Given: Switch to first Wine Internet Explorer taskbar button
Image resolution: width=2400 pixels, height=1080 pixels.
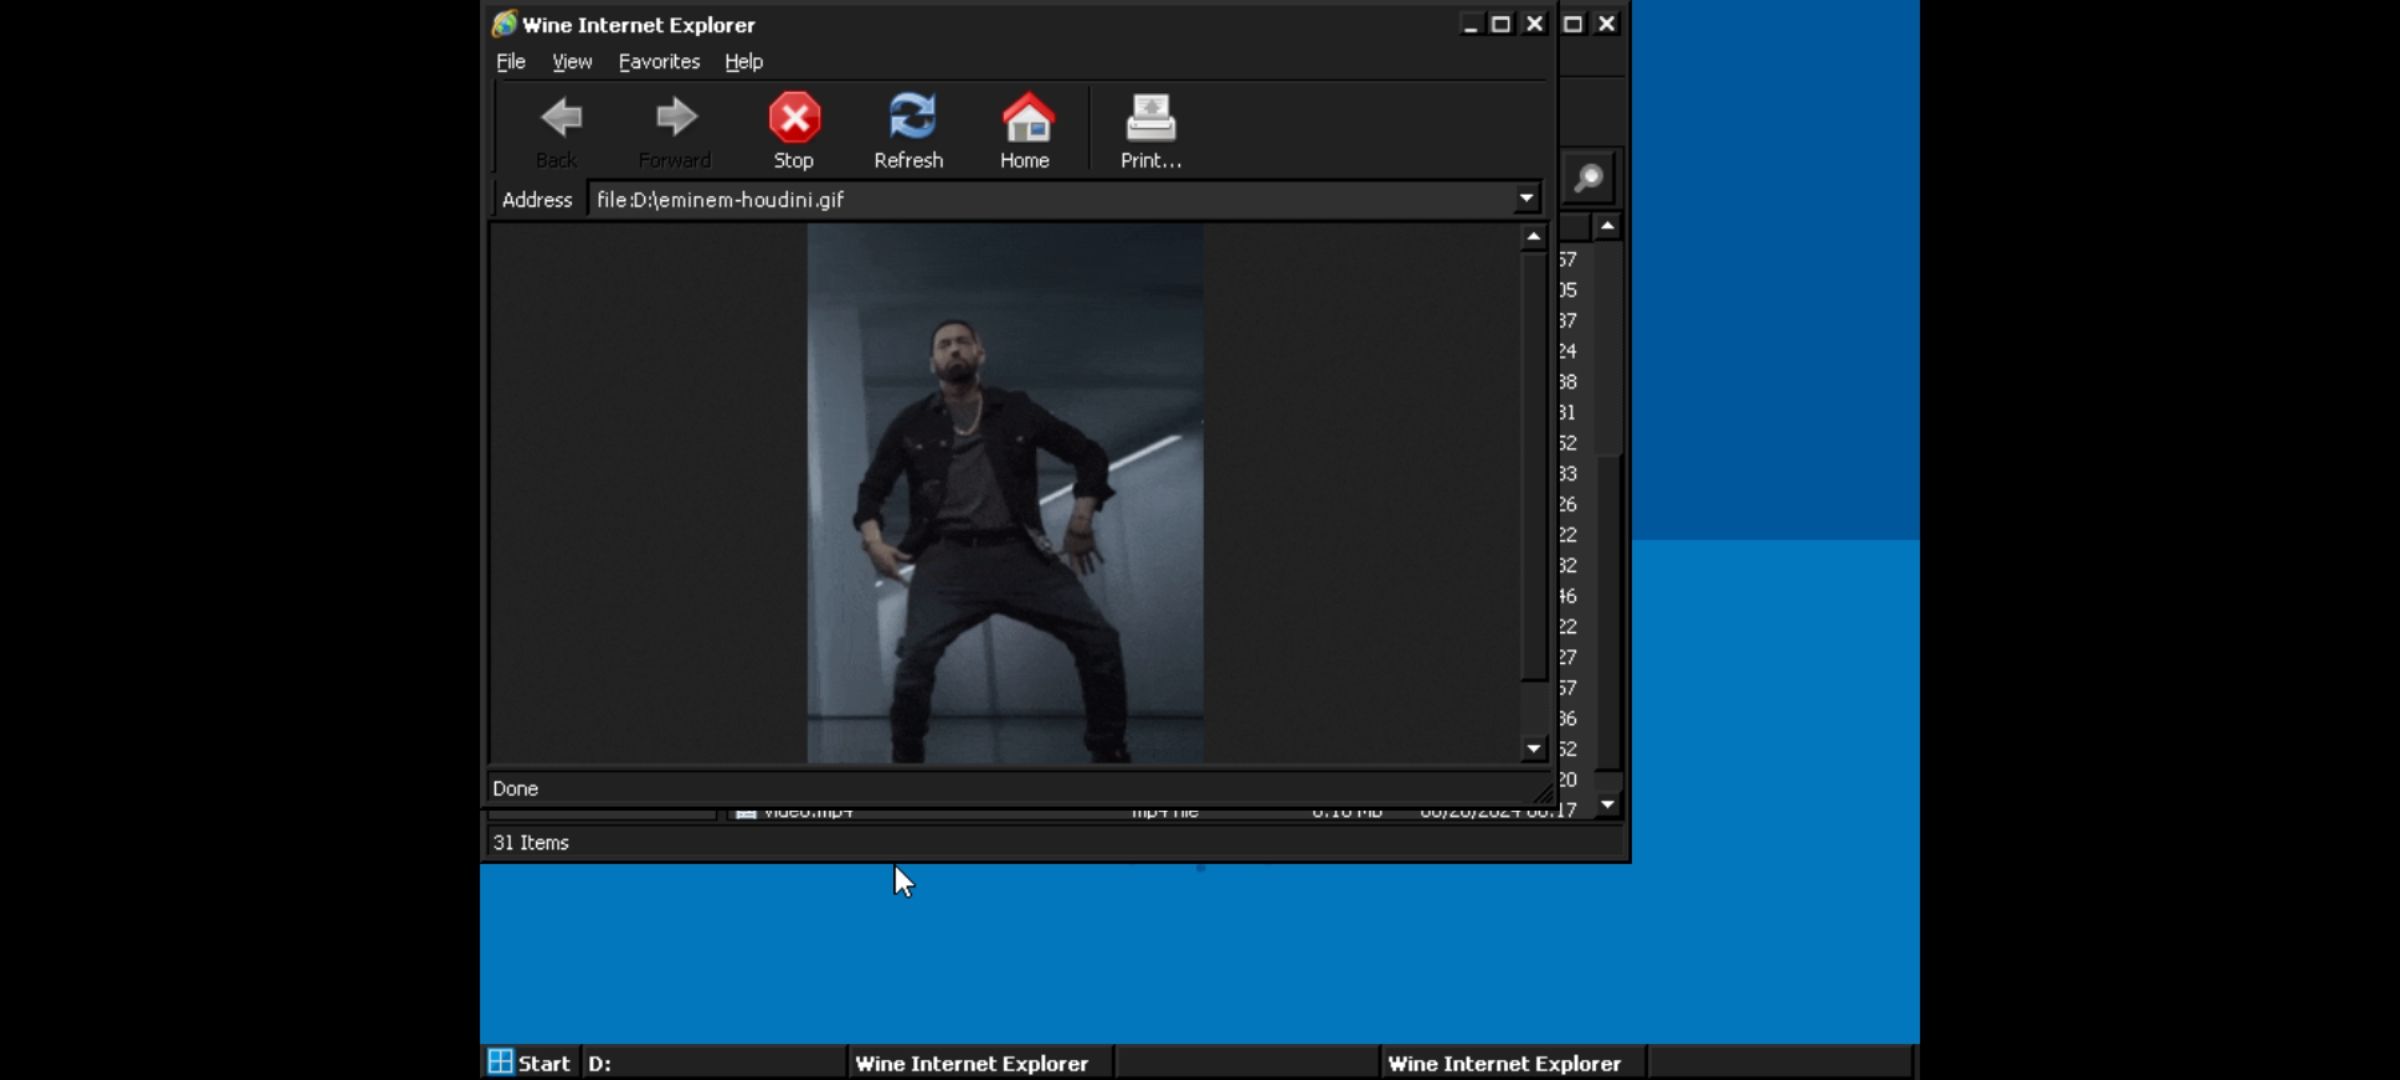Looking at the screenshot, I should click(980, 1063).
